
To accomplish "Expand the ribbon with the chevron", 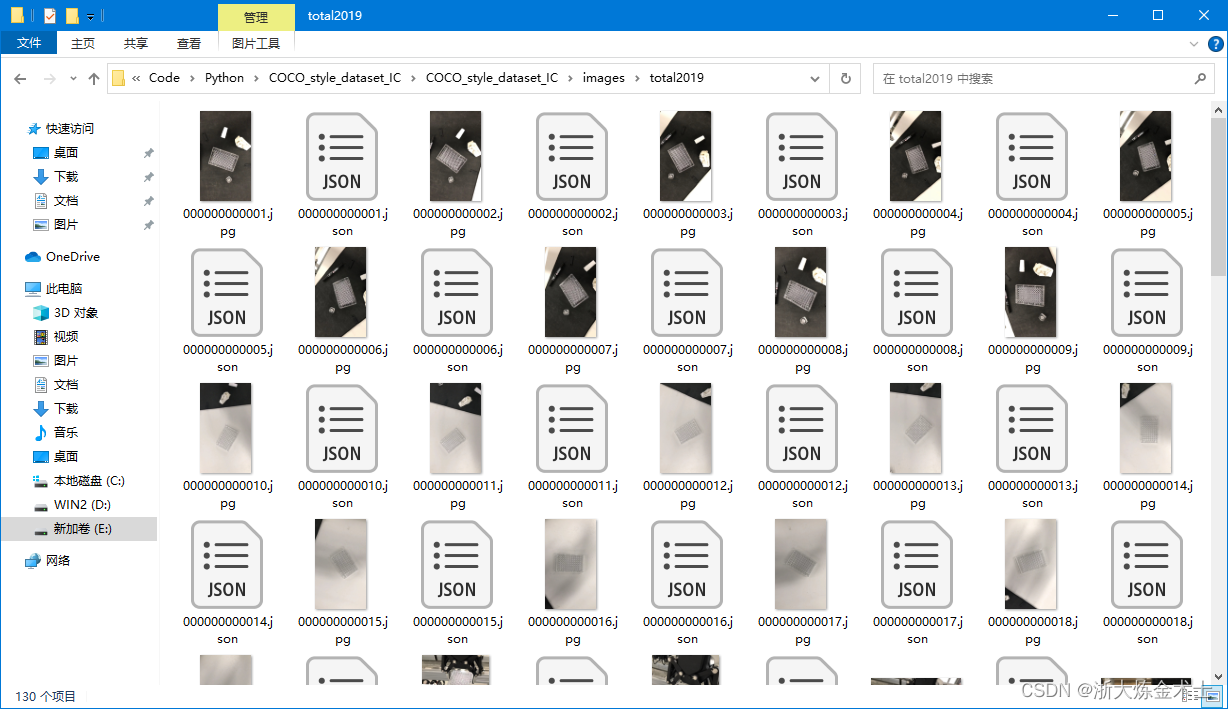I will (1194, 43).
